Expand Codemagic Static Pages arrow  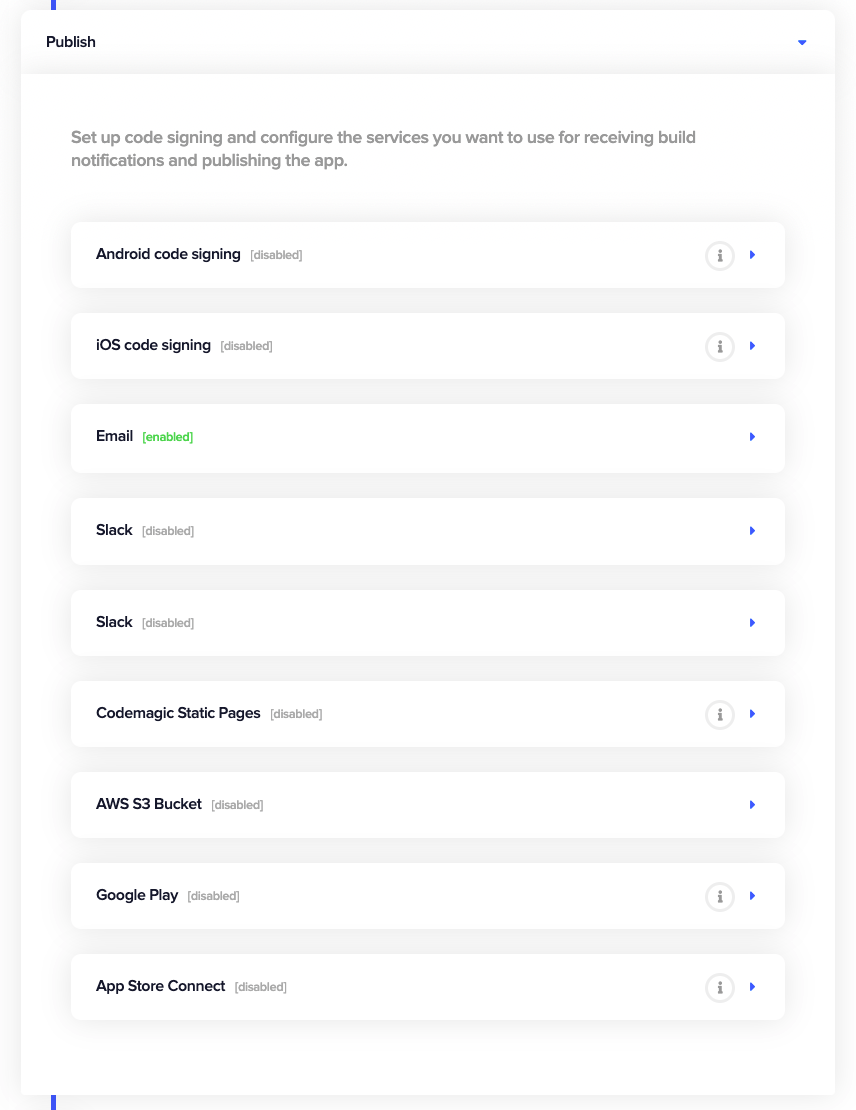click(x=752, y=714)
